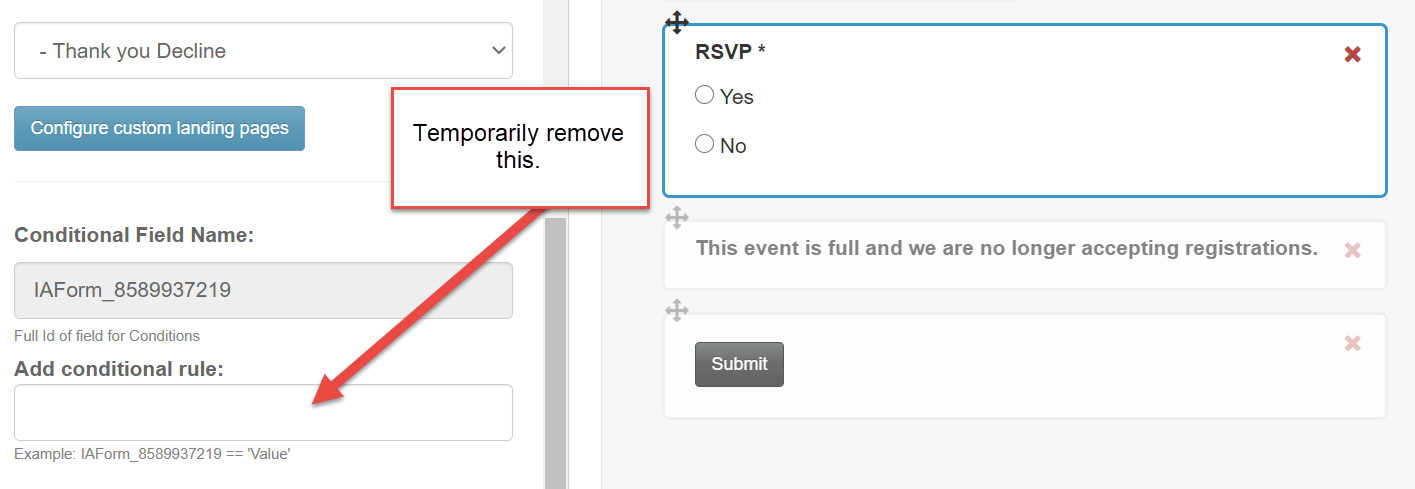Click the move handle above RSVP field
This screenshot has width=1415, height=489.
point(677,22)
